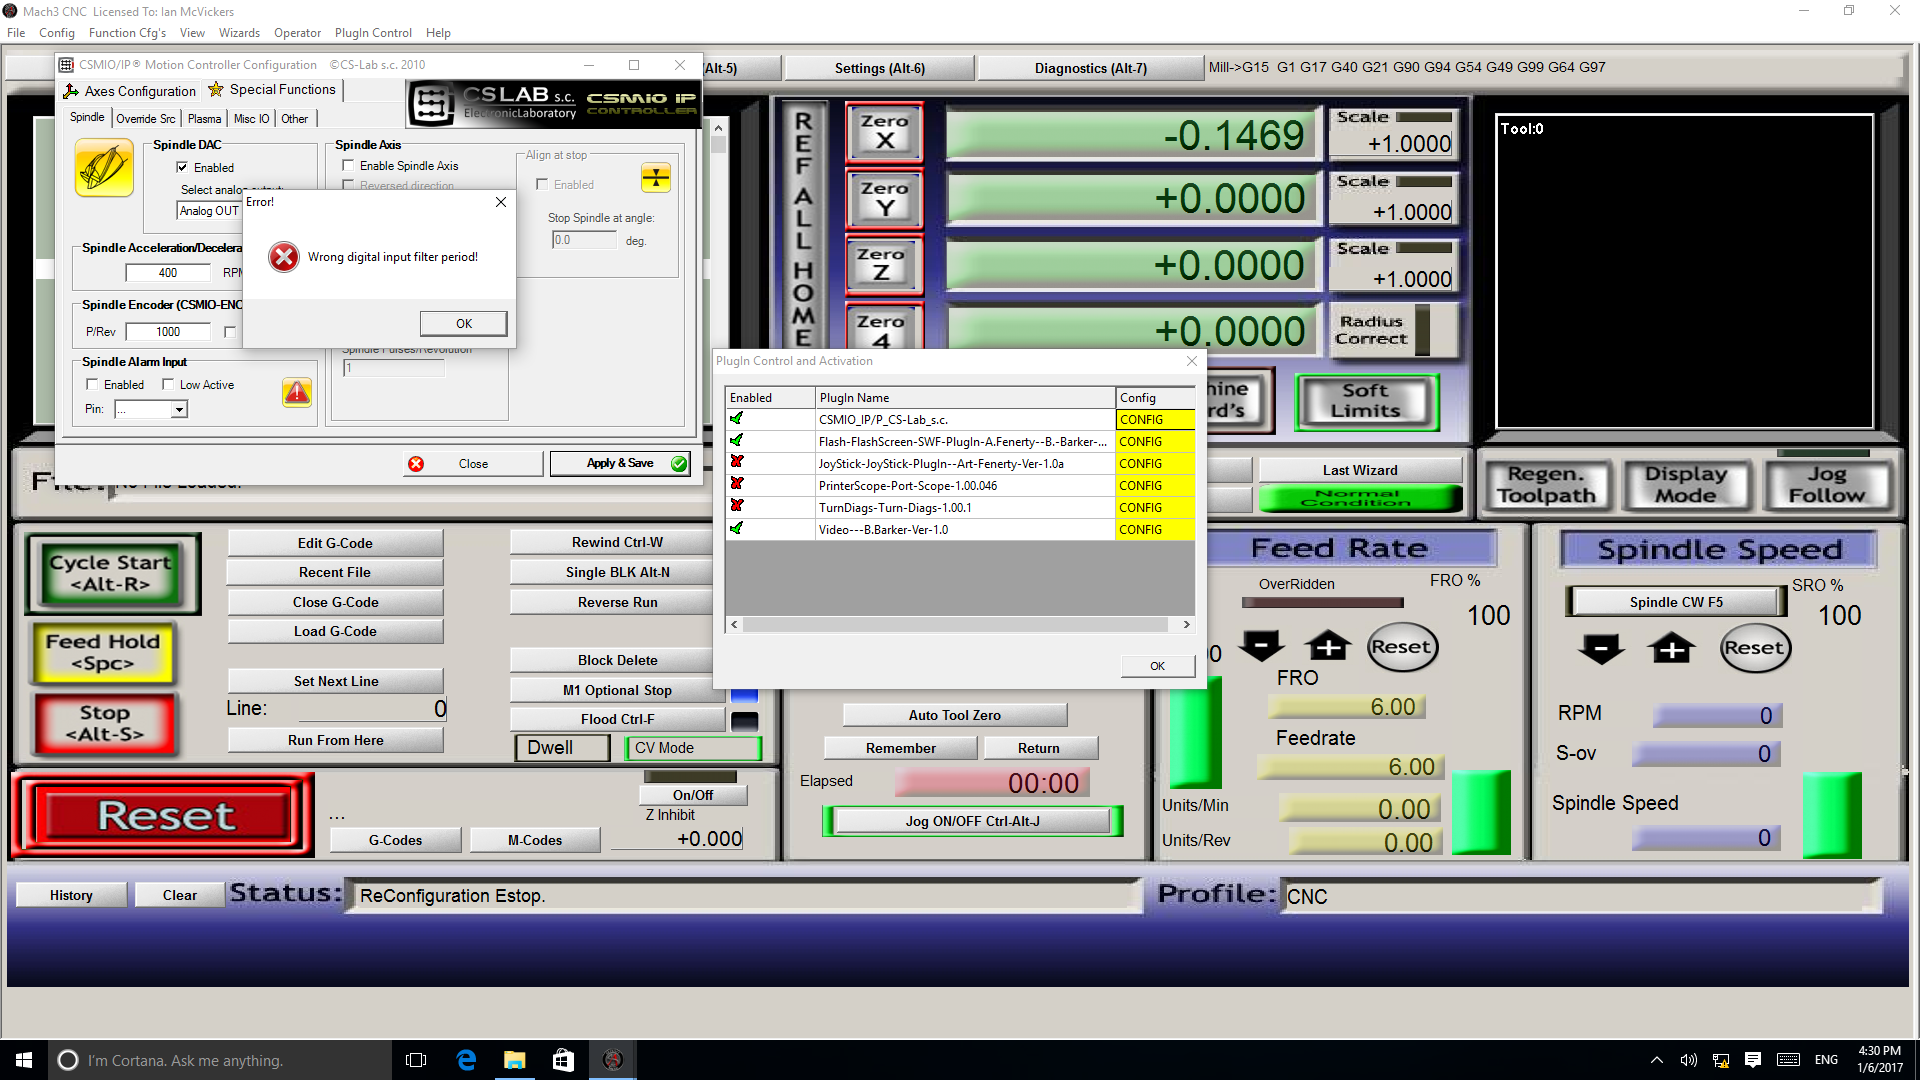Check the Enable Spindle Axis box

[x=348, y=166]
